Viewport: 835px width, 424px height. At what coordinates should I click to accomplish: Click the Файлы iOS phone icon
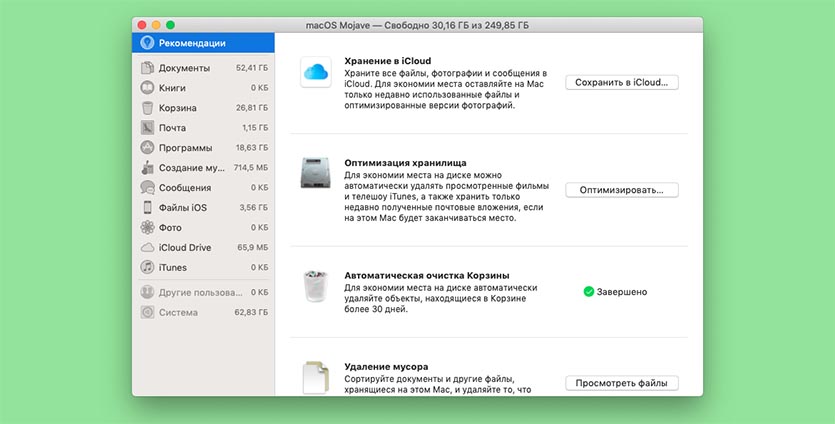click(147, 208)
